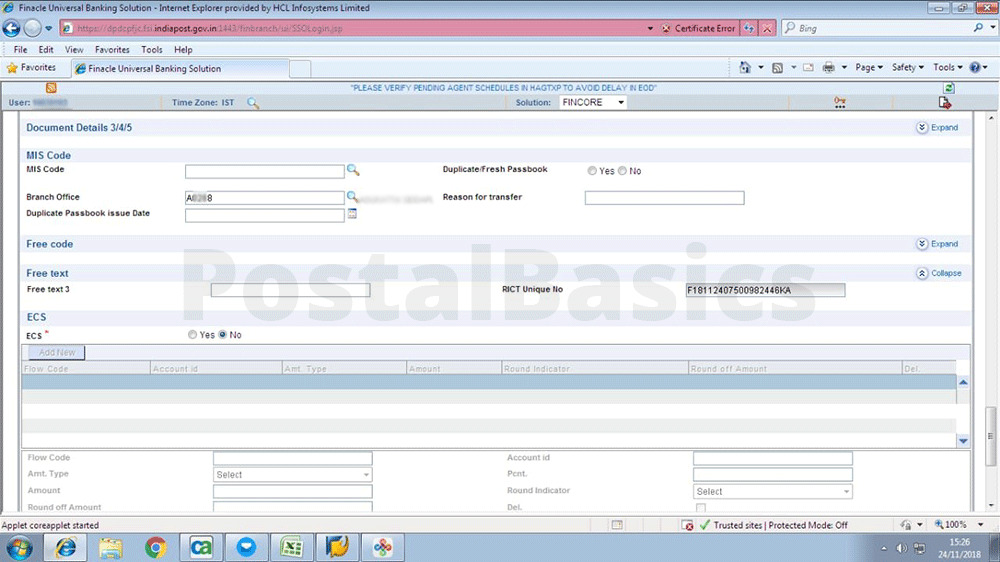1000x562 pixels.
Task: Select Yes for Duplicate/Fresh Passbook
Action: 592,171
